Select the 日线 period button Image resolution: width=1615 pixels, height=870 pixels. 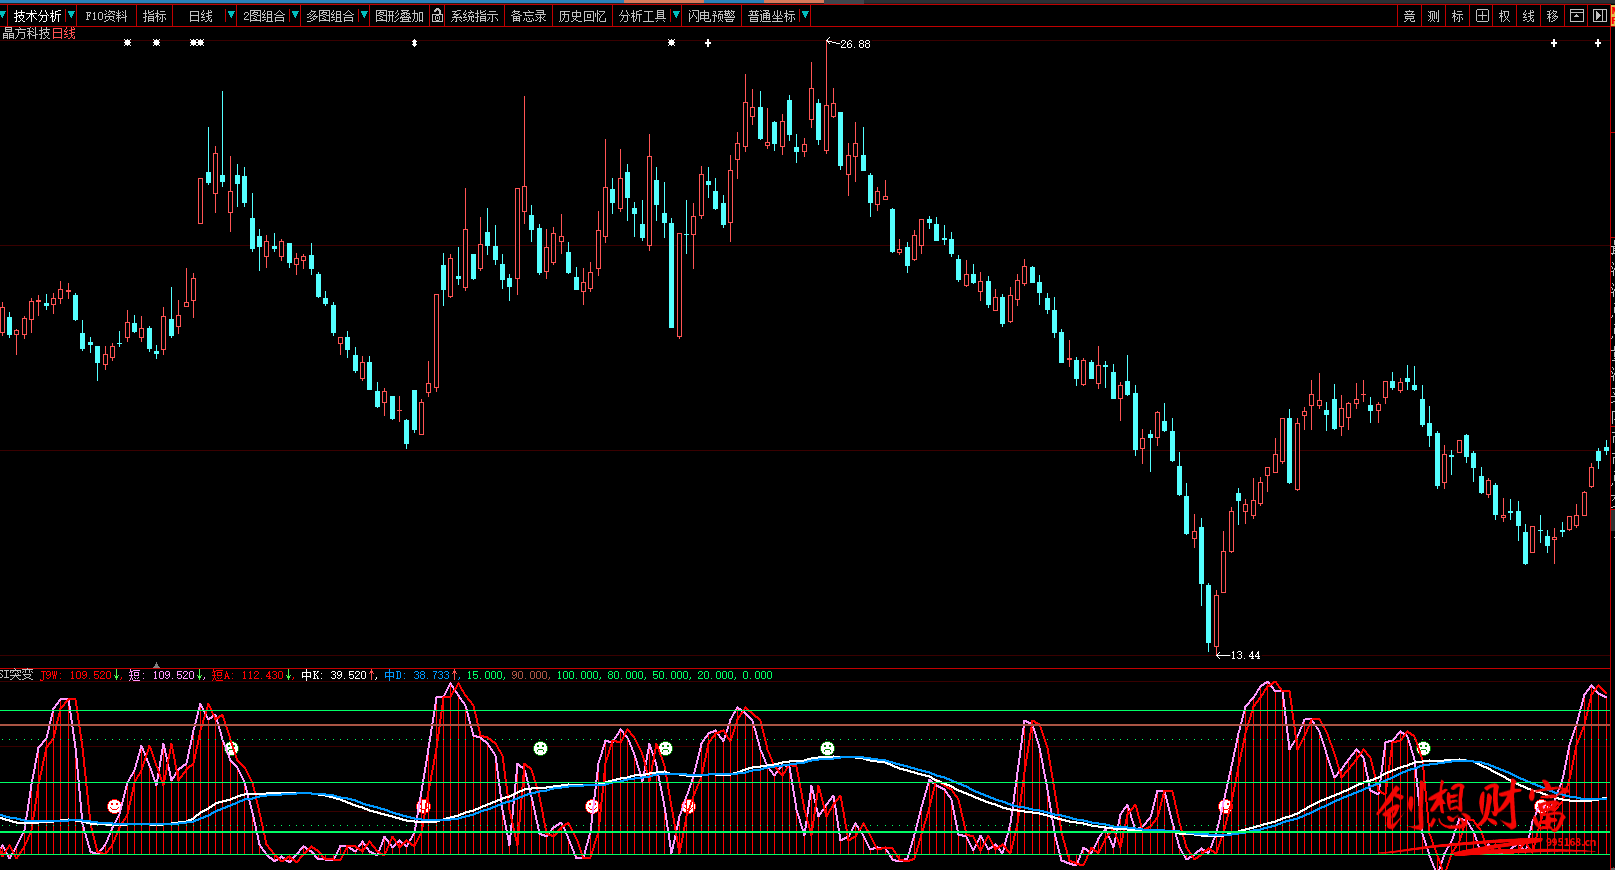click(201, 16)
